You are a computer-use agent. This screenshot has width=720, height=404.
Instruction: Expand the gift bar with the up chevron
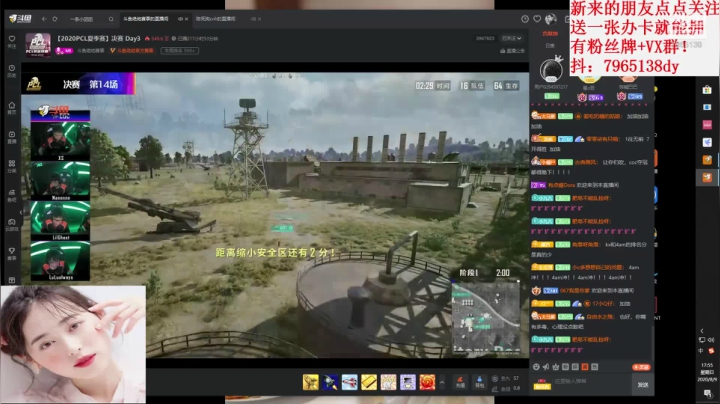tap(442, 382)
